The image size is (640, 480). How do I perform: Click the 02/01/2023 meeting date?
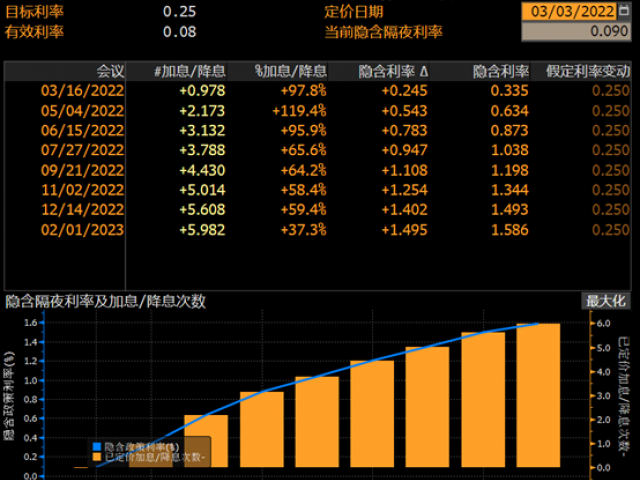tap(82, 229)
